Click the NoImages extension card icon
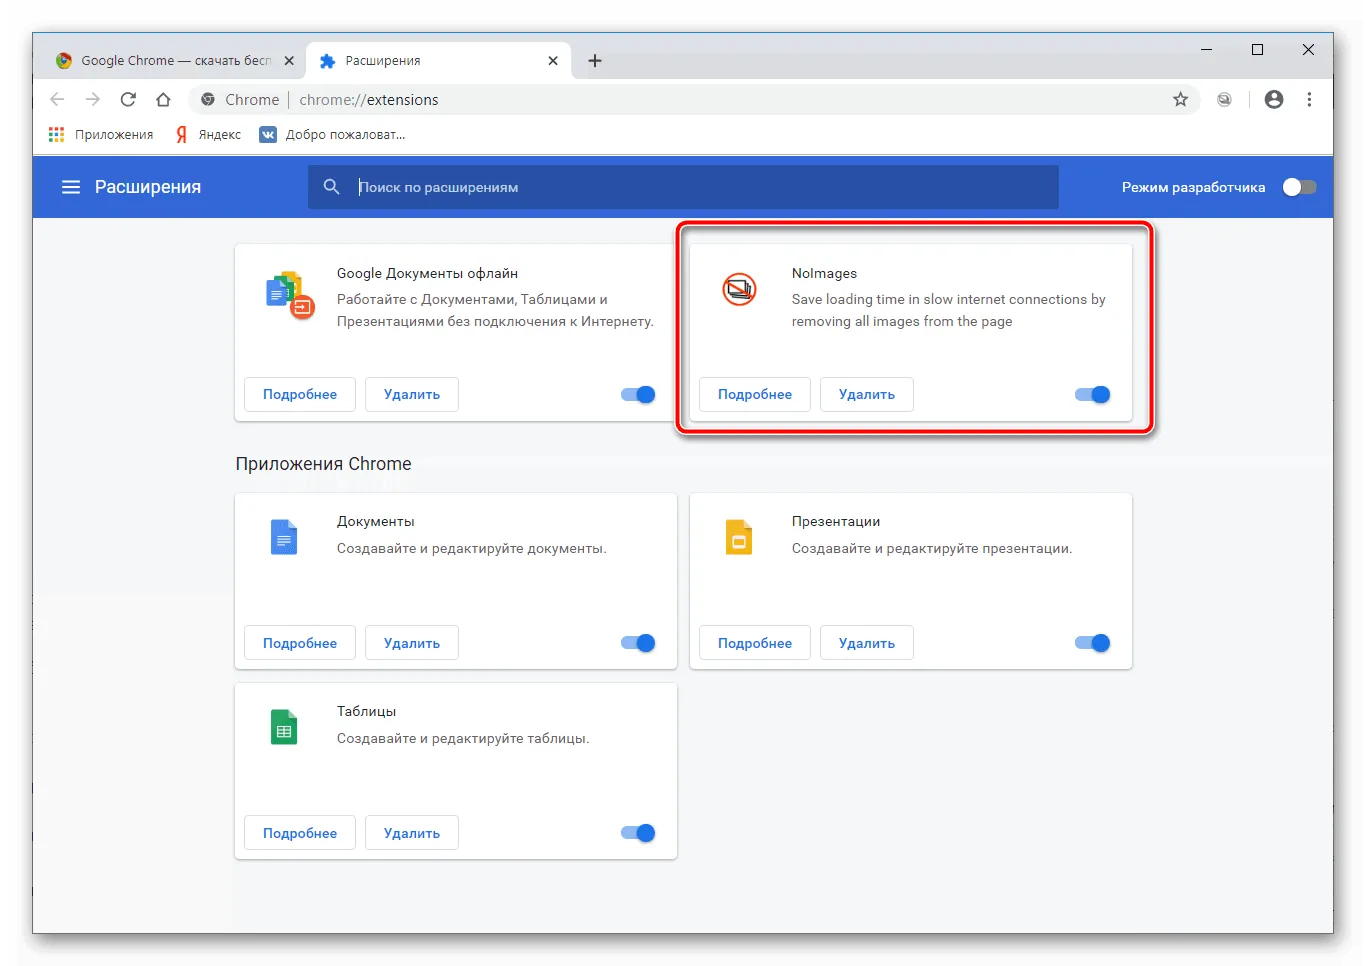 [x=740, y=290]
